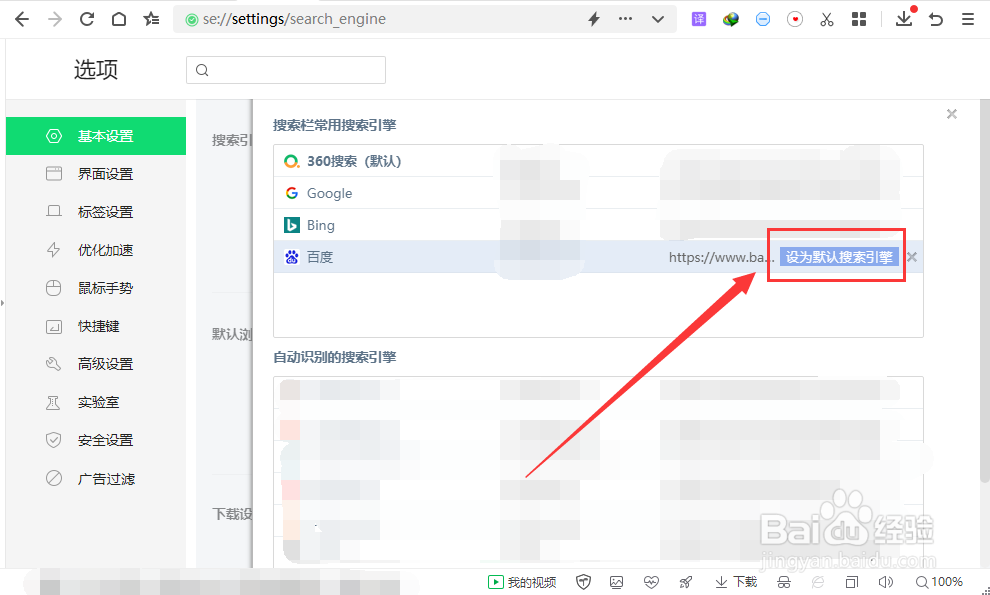
Task: Open 广告过滤 section
Action: coord(96,479)
